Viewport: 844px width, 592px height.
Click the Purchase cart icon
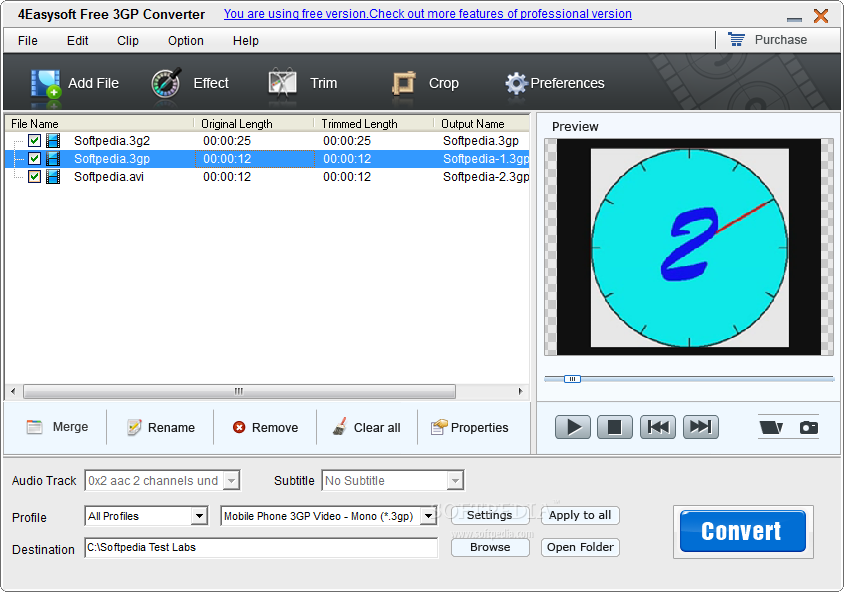(x=736, y=39)
